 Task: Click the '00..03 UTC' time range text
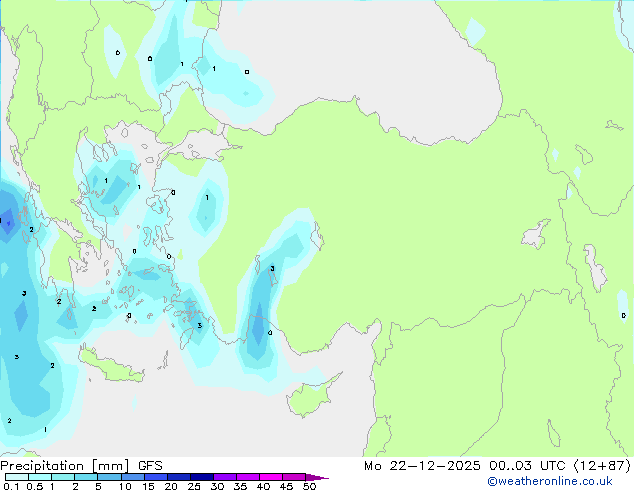pyautogui.click(x=527, y=466)
